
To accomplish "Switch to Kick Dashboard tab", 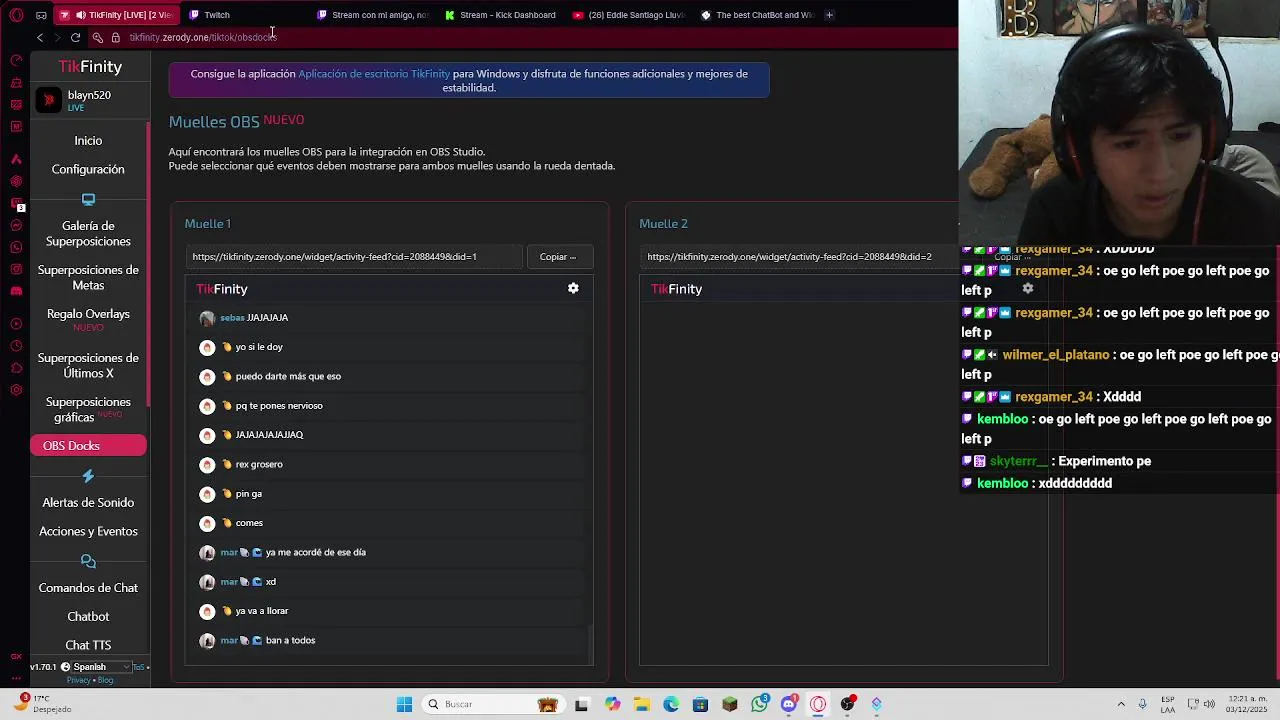I will (500, 15).
